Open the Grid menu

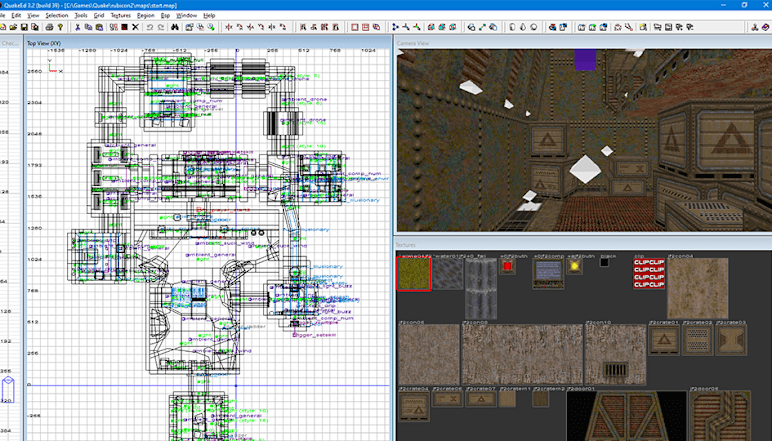[x=99, y=16]
